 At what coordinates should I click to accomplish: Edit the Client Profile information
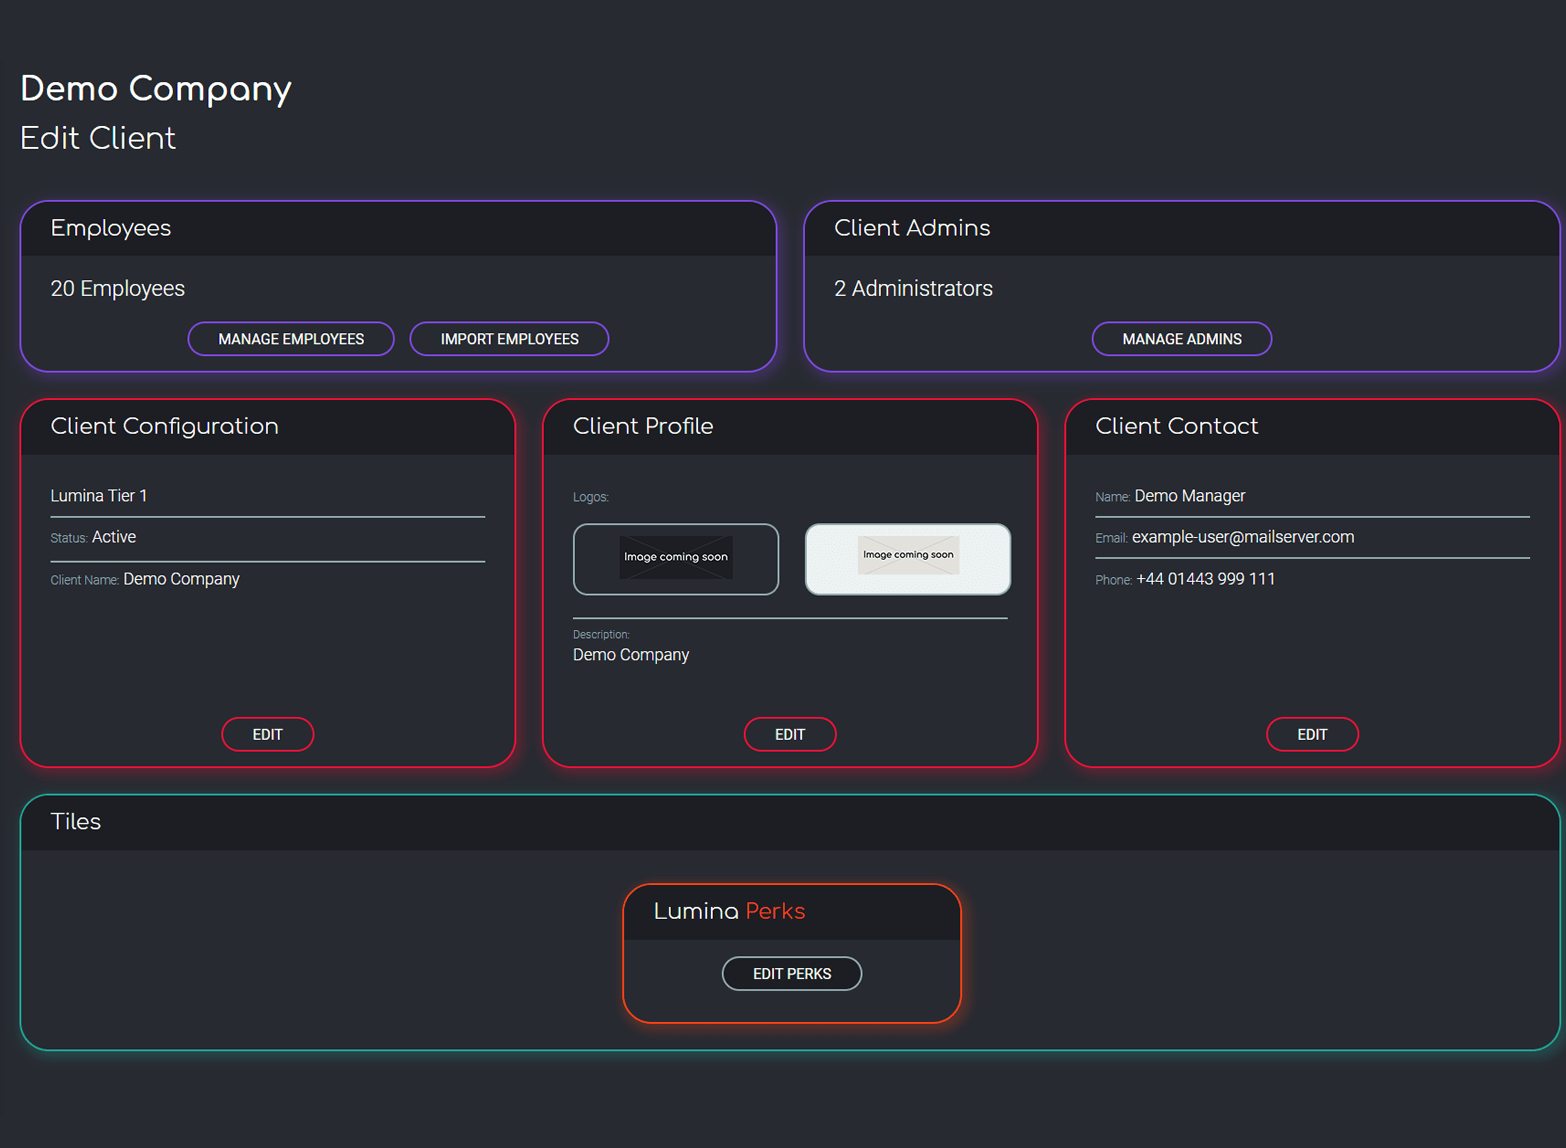790,734
